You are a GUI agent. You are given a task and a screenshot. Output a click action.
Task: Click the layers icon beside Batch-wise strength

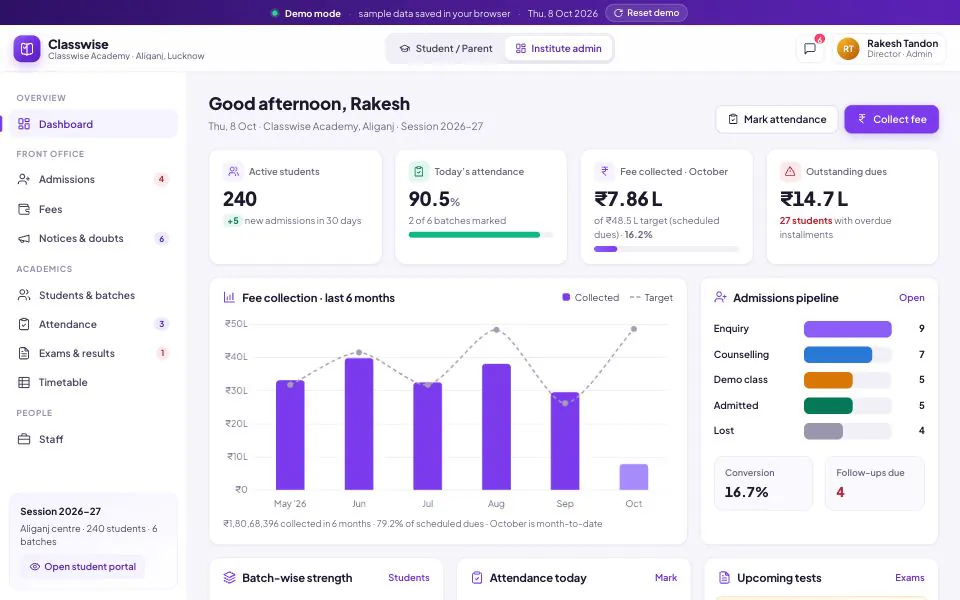230,577
